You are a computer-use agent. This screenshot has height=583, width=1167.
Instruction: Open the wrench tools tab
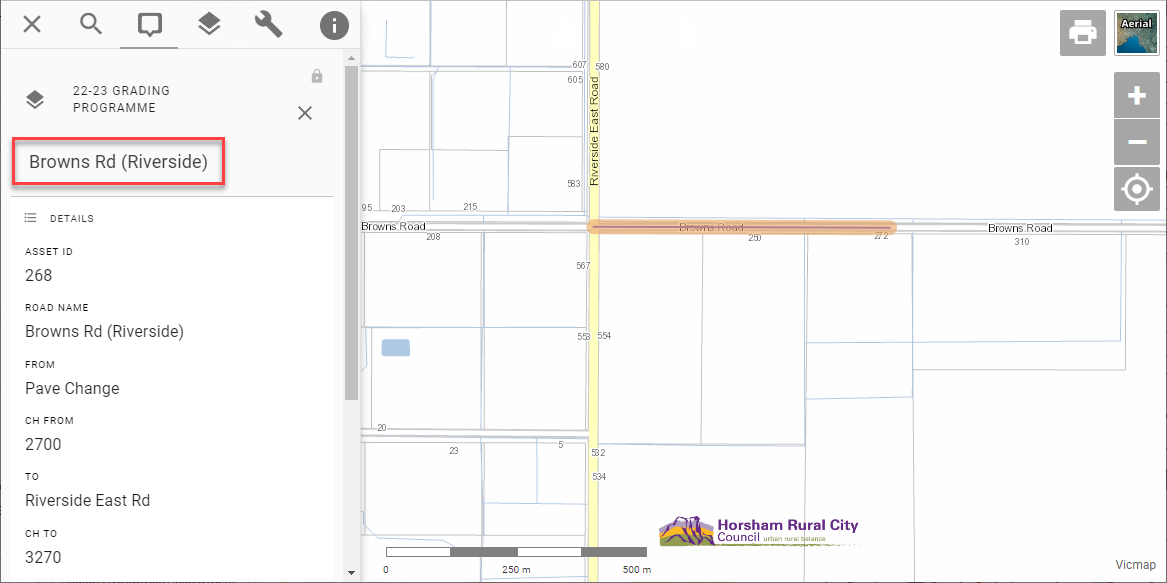268,24
